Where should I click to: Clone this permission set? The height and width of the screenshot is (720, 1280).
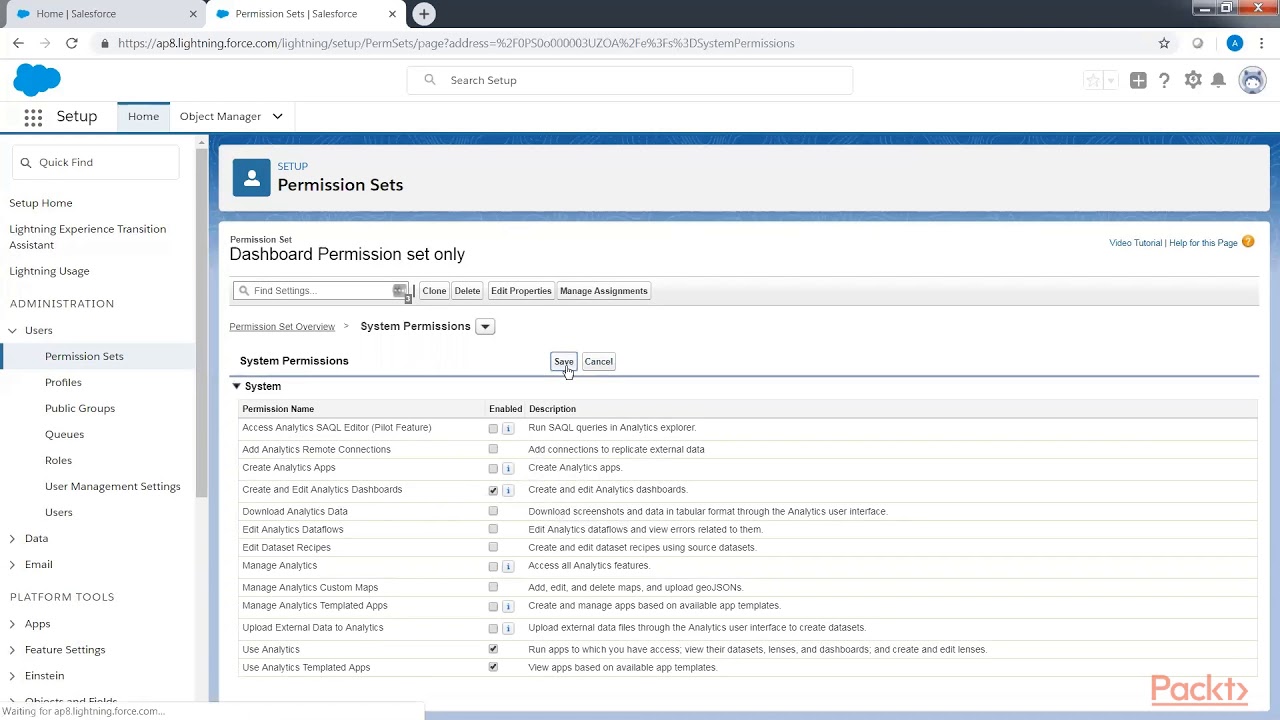(434, 291)
